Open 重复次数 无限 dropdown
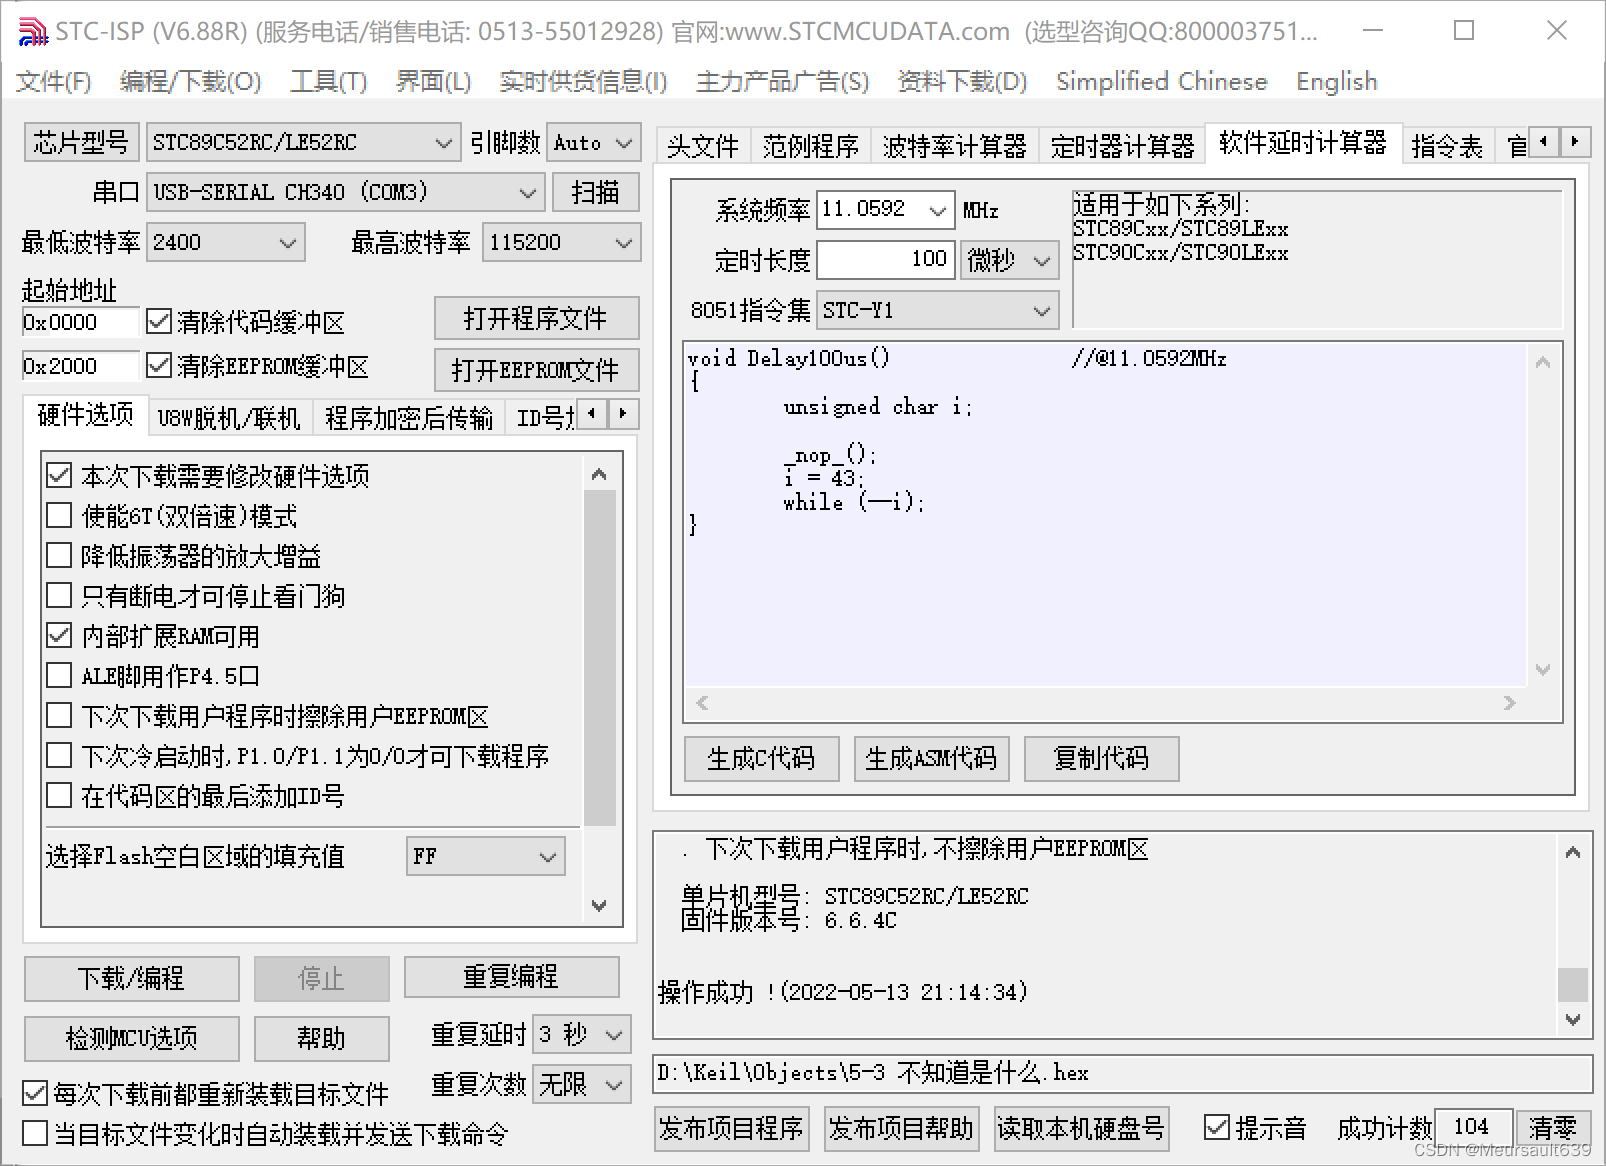Screen dimensions: 1606x1166 pos(581,1084)
